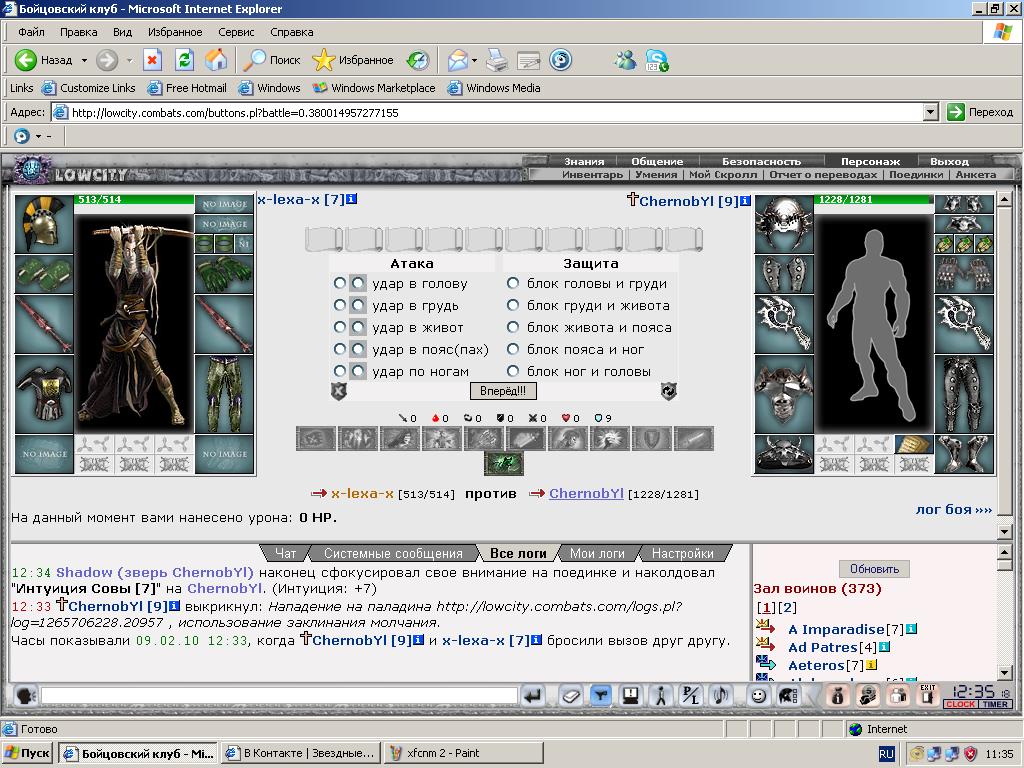The height and width of the screenshot is (768, 1024).
Task: Click the speaking head icon left of chat input
Action: [x=25, y=696]
